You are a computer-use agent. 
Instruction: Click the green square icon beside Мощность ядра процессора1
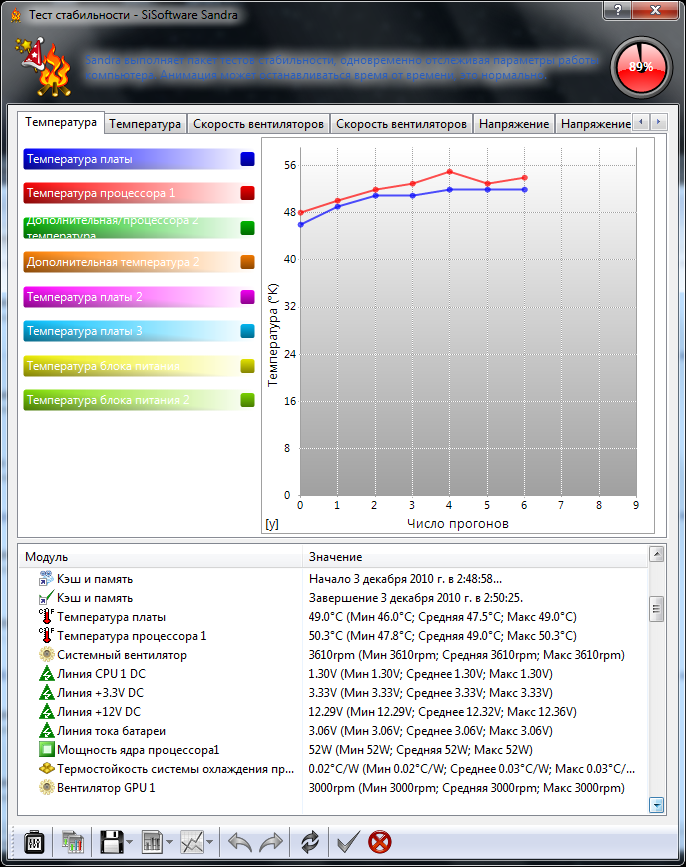coord(46,750)
